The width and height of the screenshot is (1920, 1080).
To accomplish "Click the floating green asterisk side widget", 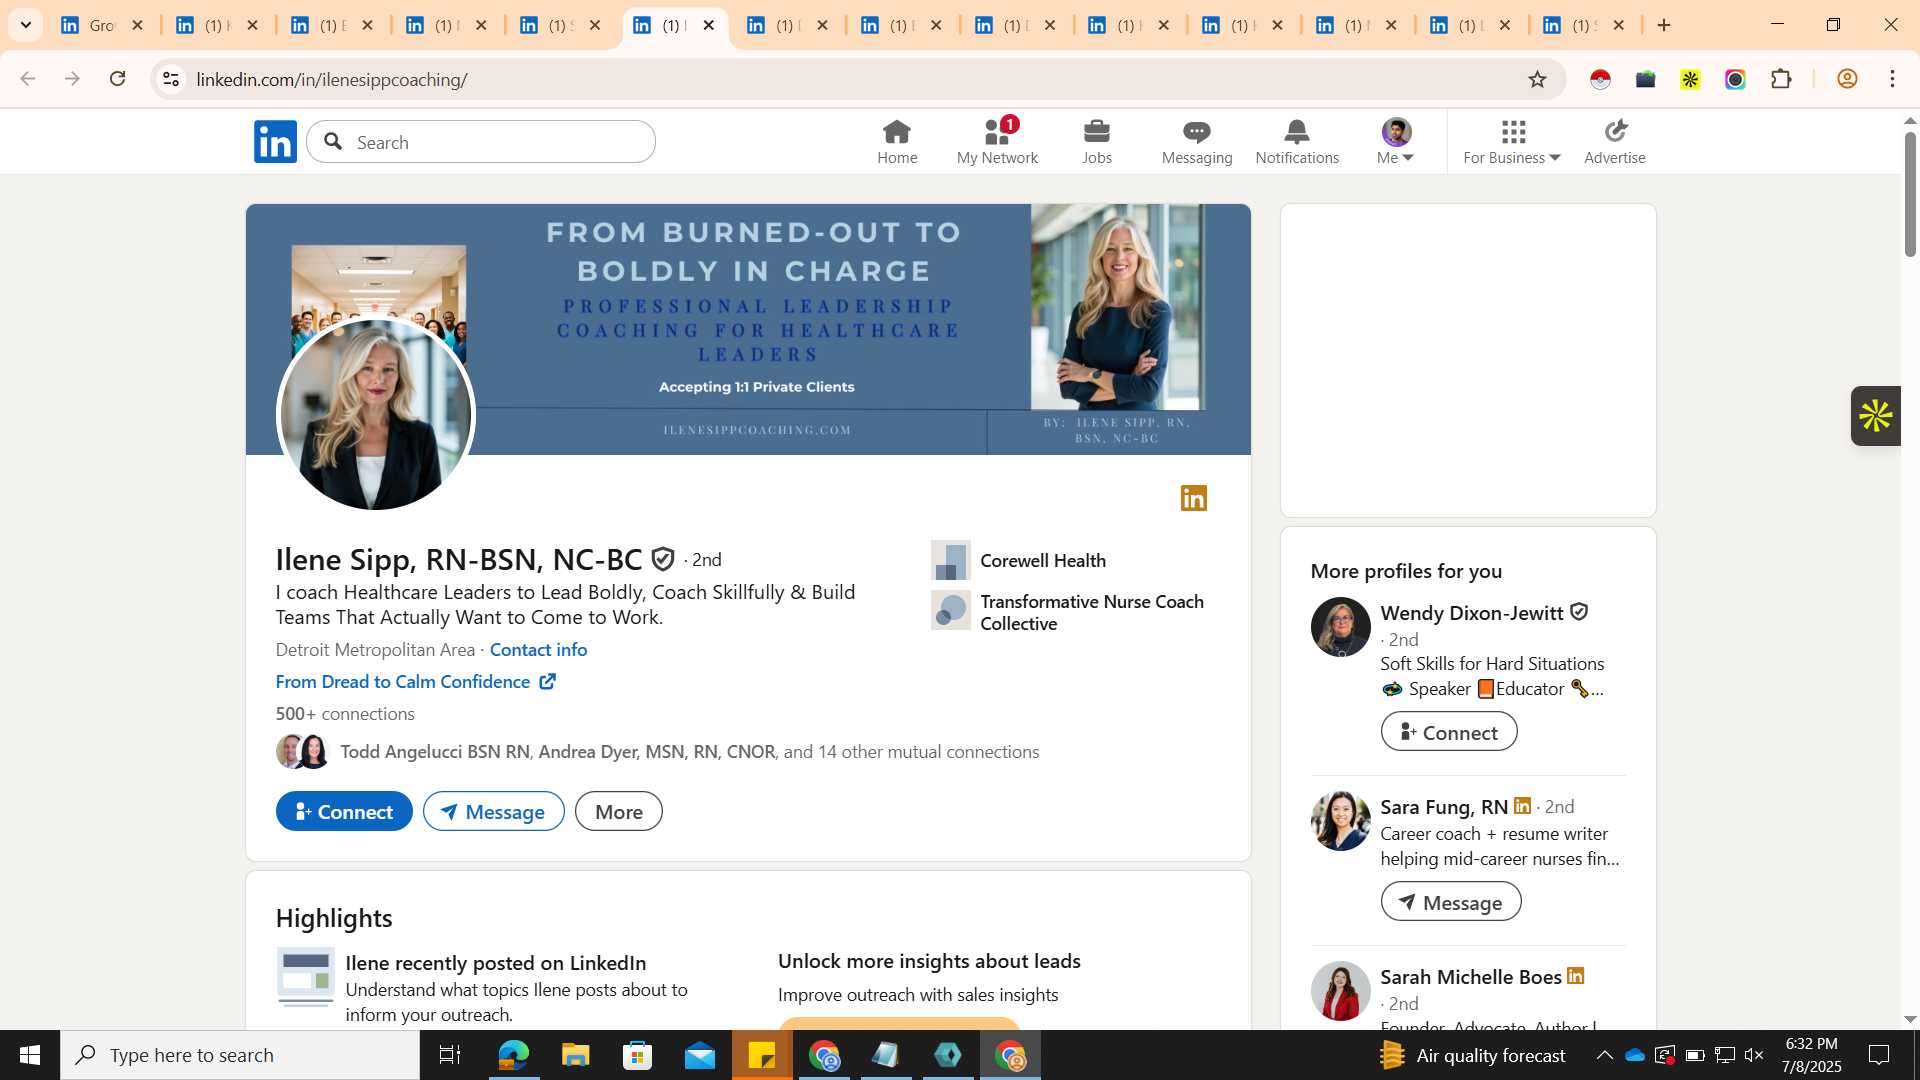I will tap(1876, 416).
